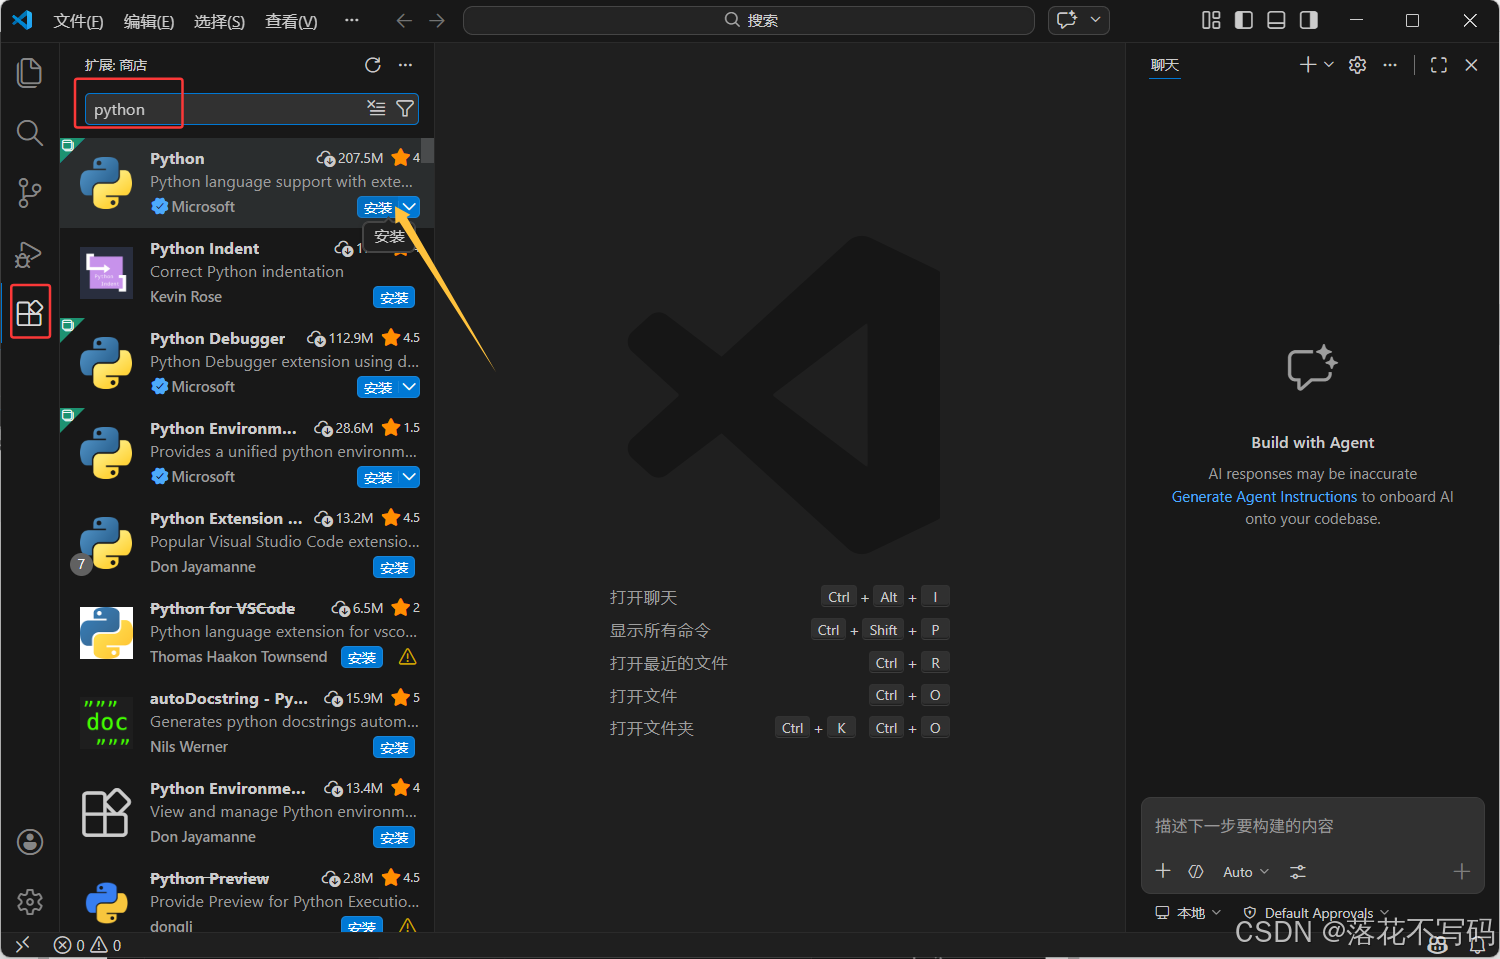
Task: Select the 聊天 tab
Action: (x=1165, y=65)
